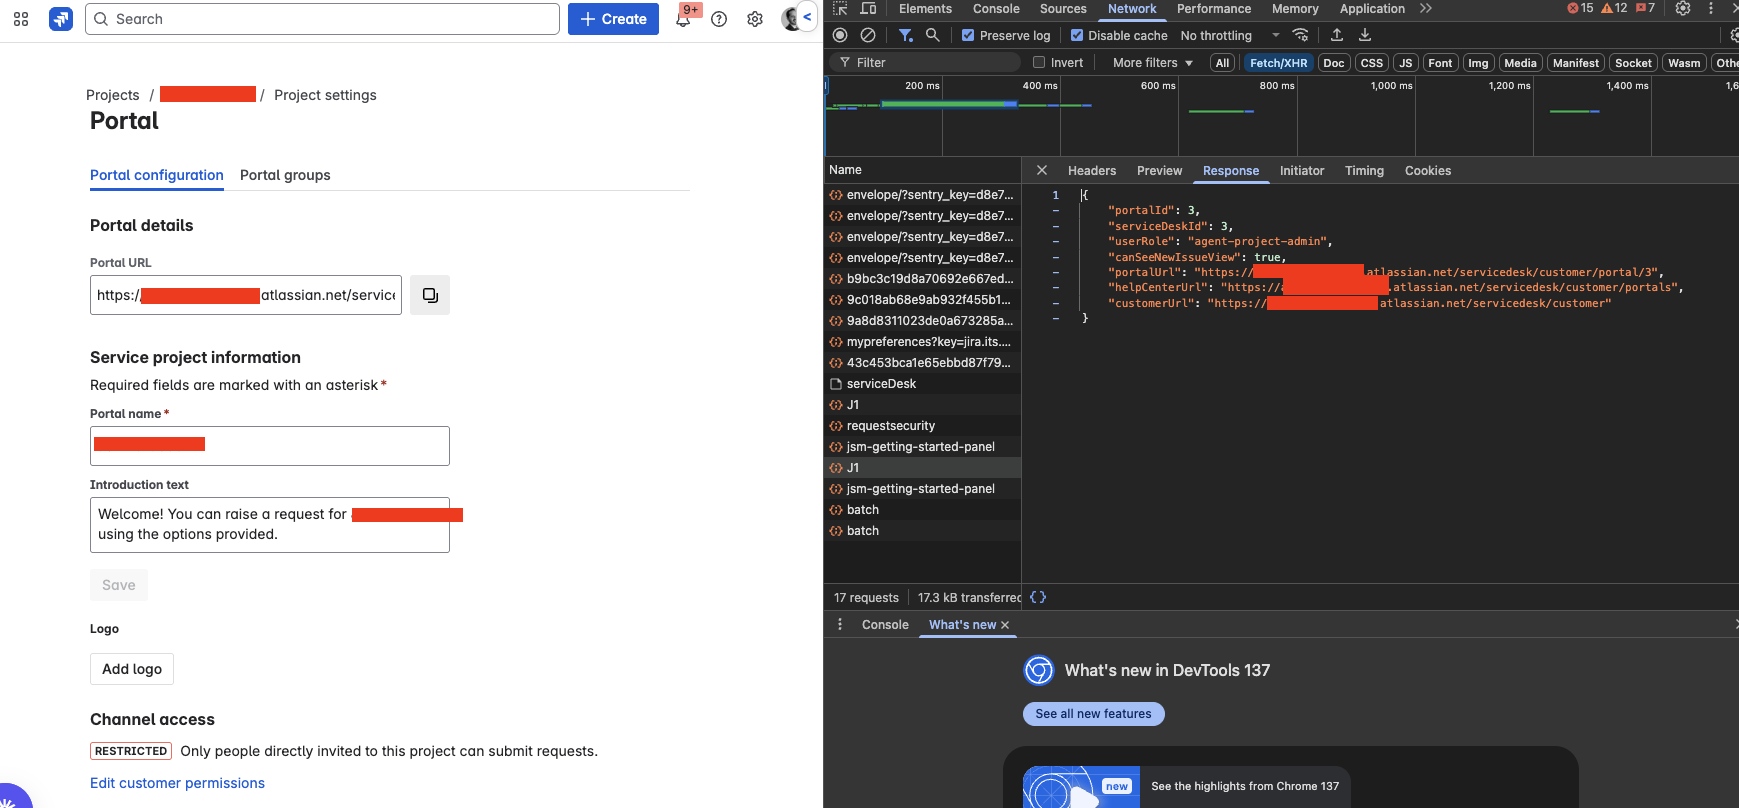Click the Introduction text field
The image size is (1739, 808).
pyautogui.click(x=270, y=525)
